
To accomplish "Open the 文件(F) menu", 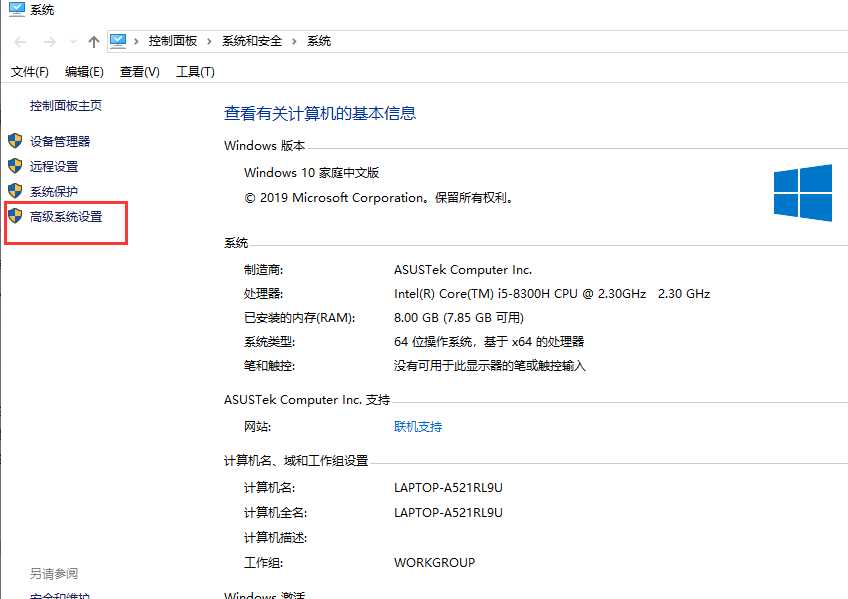I will [x=30, y=72].
